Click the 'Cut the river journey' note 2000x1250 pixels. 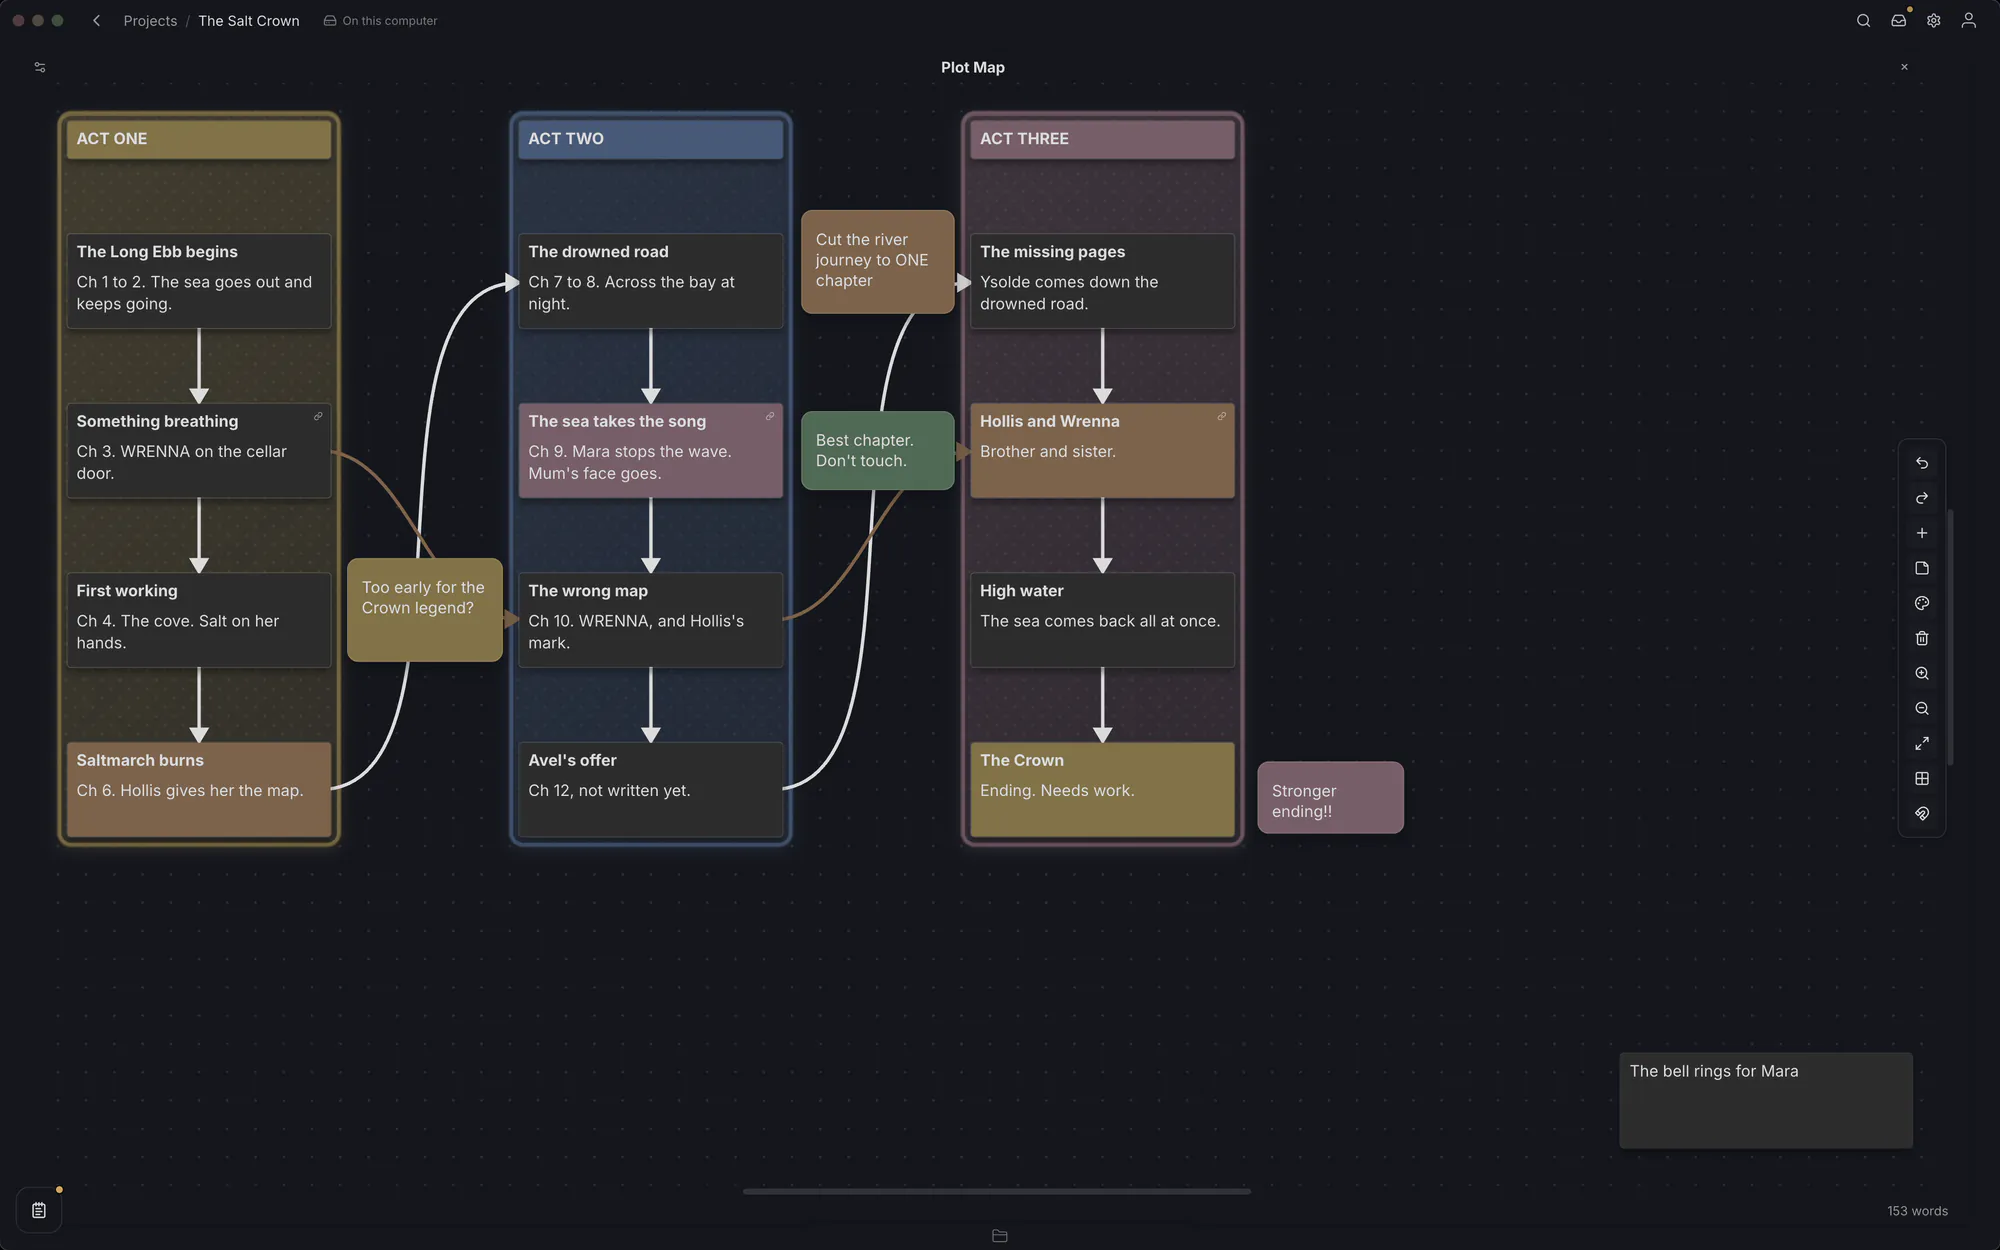coord(877,261)
